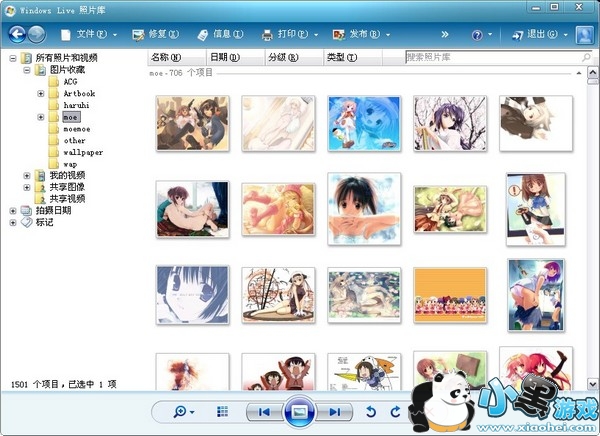This screenshot has height=436, width=600.
Task: Click the scrollbar up arrow
Action: (x=593, y=72)
